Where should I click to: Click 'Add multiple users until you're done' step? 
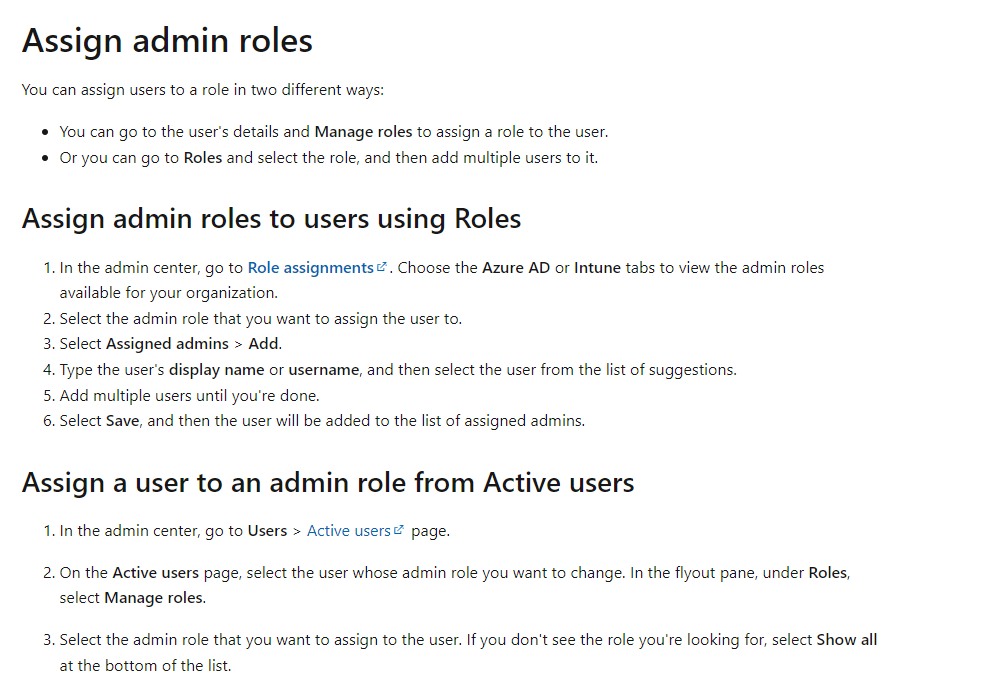[189, 396]
